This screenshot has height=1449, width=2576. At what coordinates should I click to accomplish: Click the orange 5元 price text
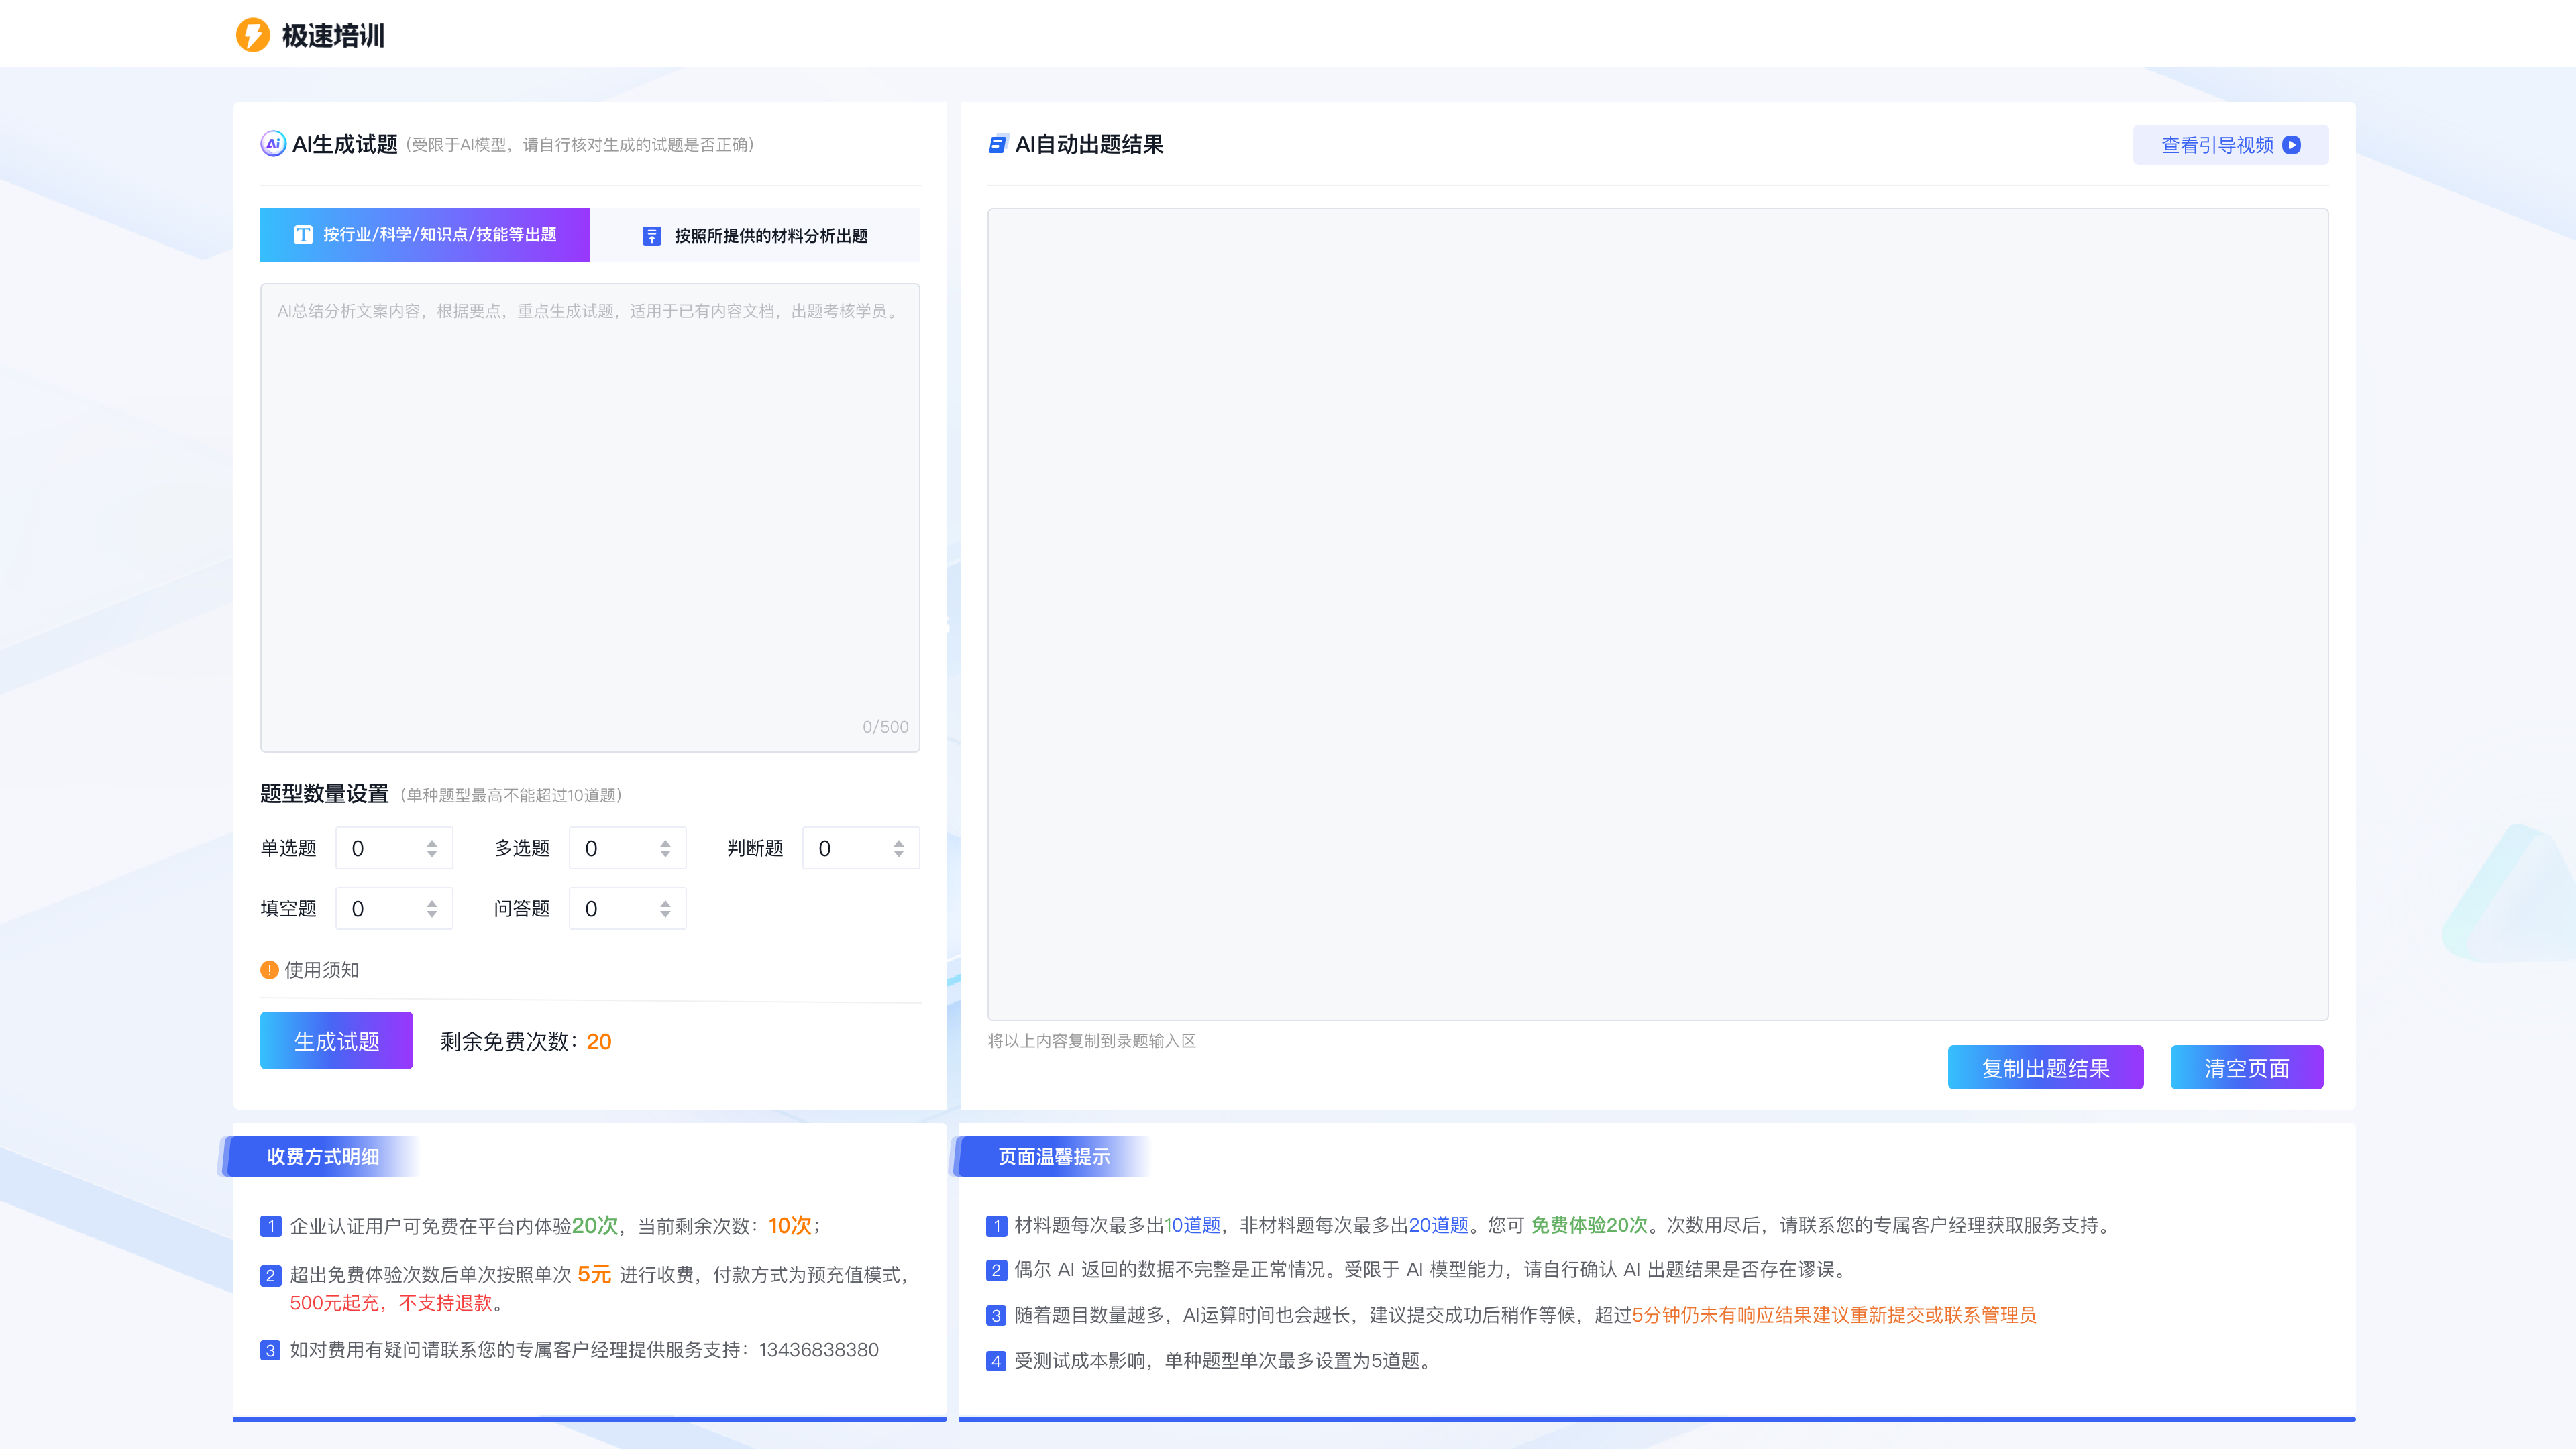(594, 1274)
